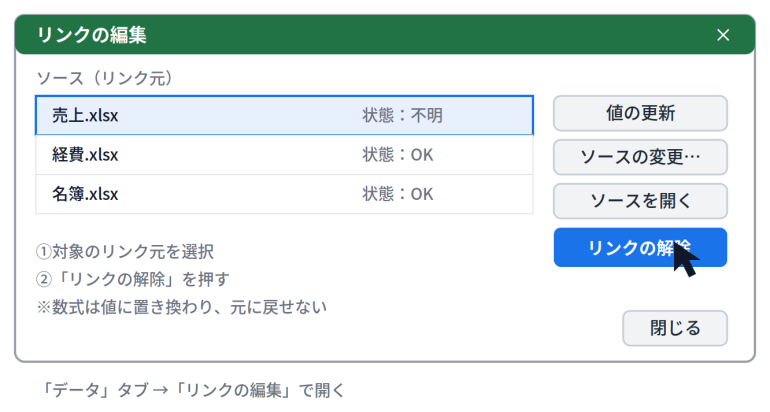The width and height of the screenshot is (770, 412).
Task: Click the 状態：OK status of 経費.xlsx
Action: click(398, 155)
